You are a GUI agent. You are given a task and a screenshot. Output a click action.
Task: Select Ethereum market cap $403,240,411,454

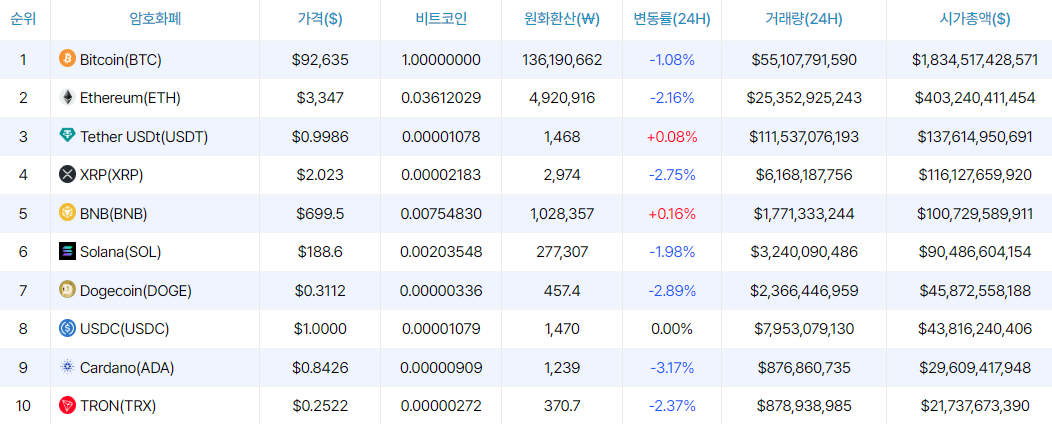975,98
